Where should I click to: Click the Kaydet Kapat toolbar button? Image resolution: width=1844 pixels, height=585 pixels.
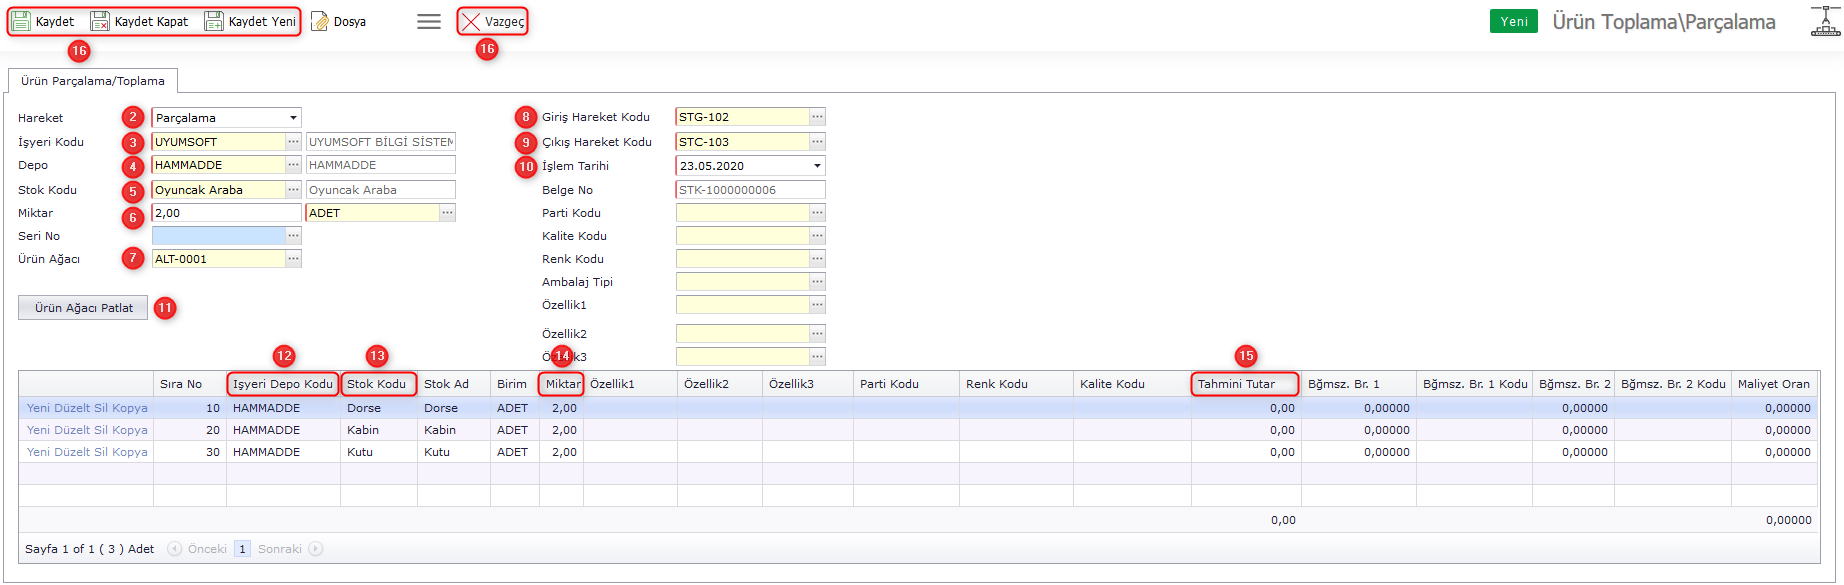(140, 21)
